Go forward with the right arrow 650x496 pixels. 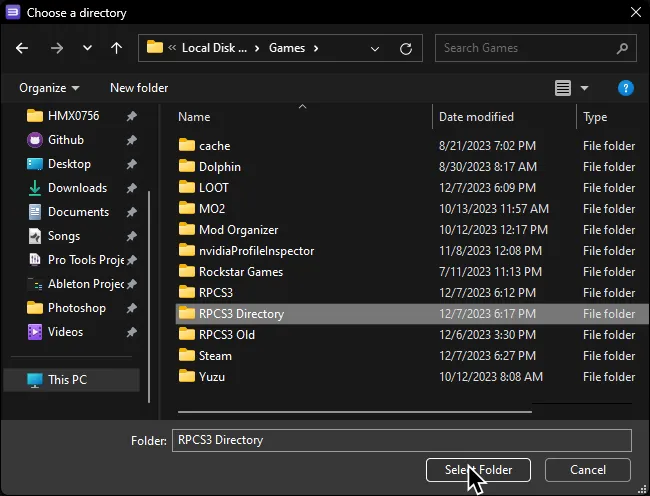coord(57,48)
